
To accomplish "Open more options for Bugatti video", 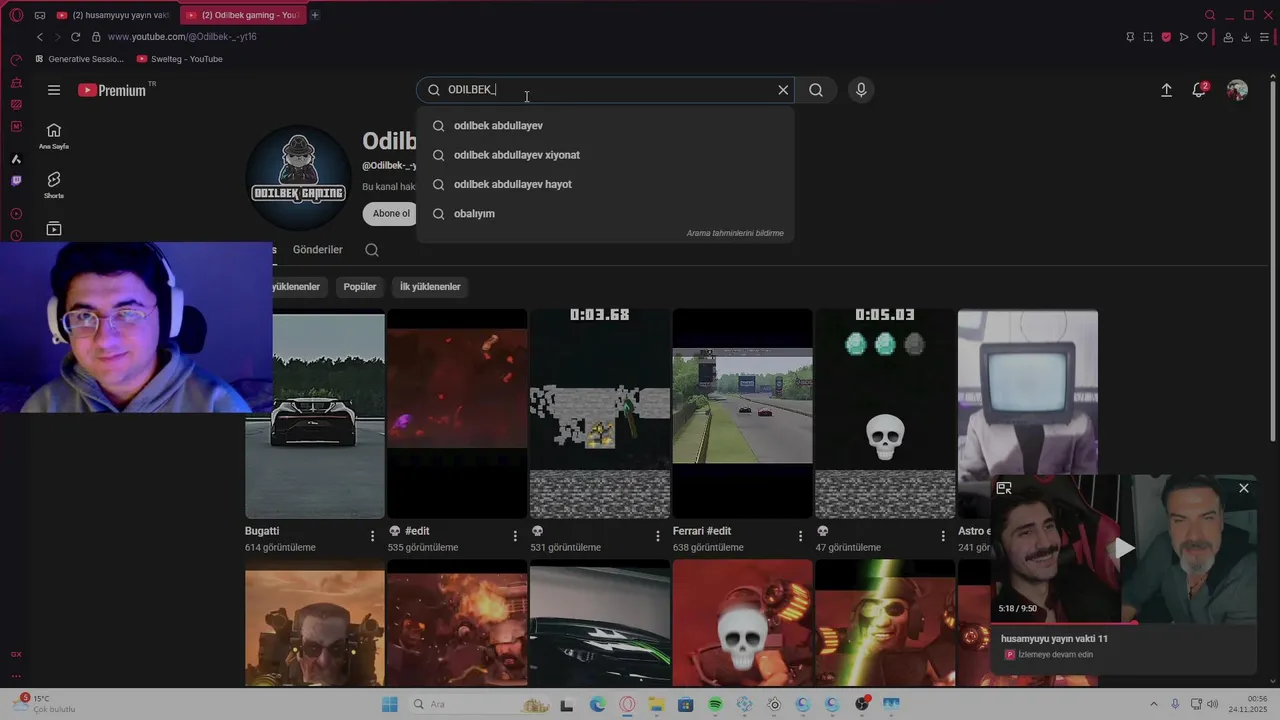I will (x=373, y=536).
